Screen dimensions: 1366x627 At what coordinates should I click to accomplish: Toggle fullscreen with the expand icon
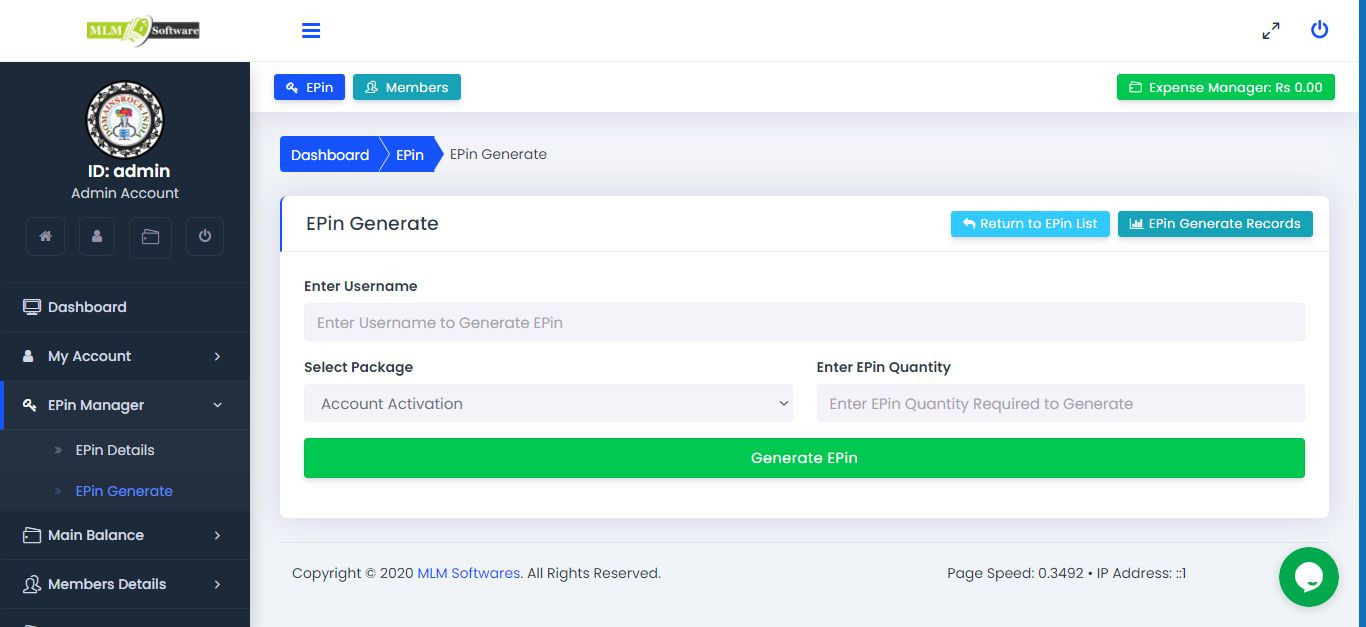1270,31
